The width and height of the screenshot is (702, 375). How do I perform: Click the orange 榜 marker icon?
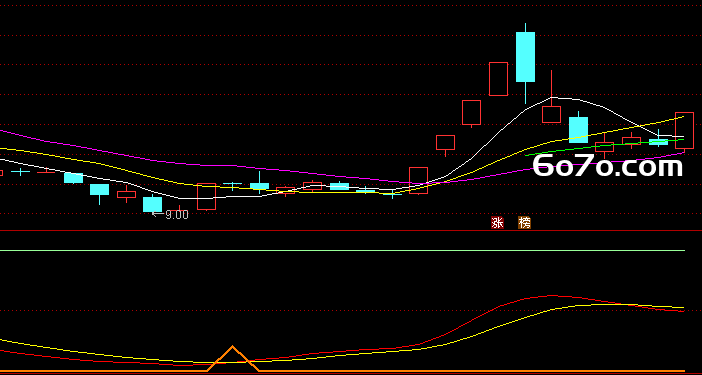point(524,222)
